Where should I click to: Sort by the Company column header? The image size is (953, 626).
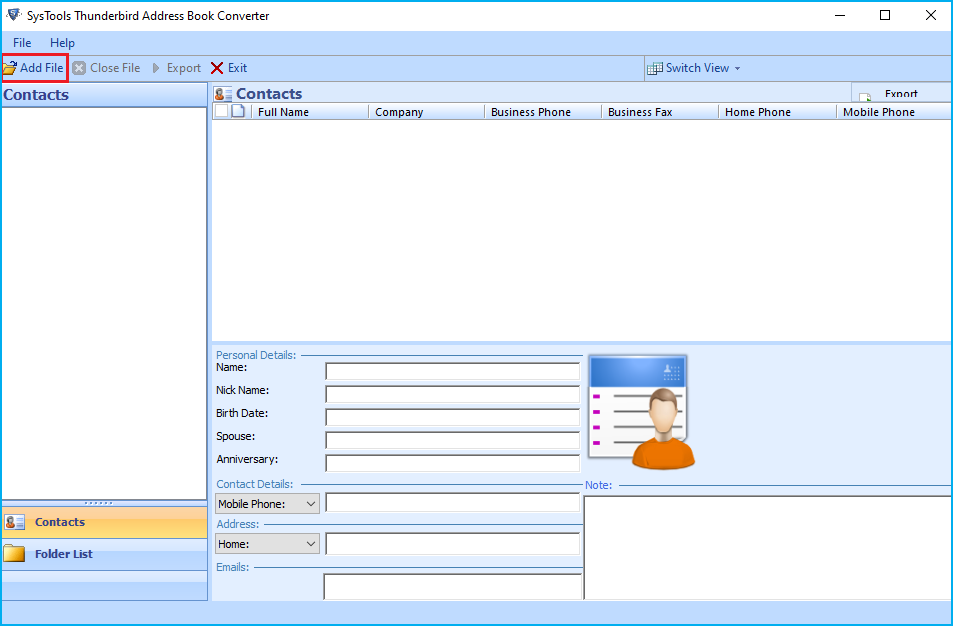click(x=426, y=112)
